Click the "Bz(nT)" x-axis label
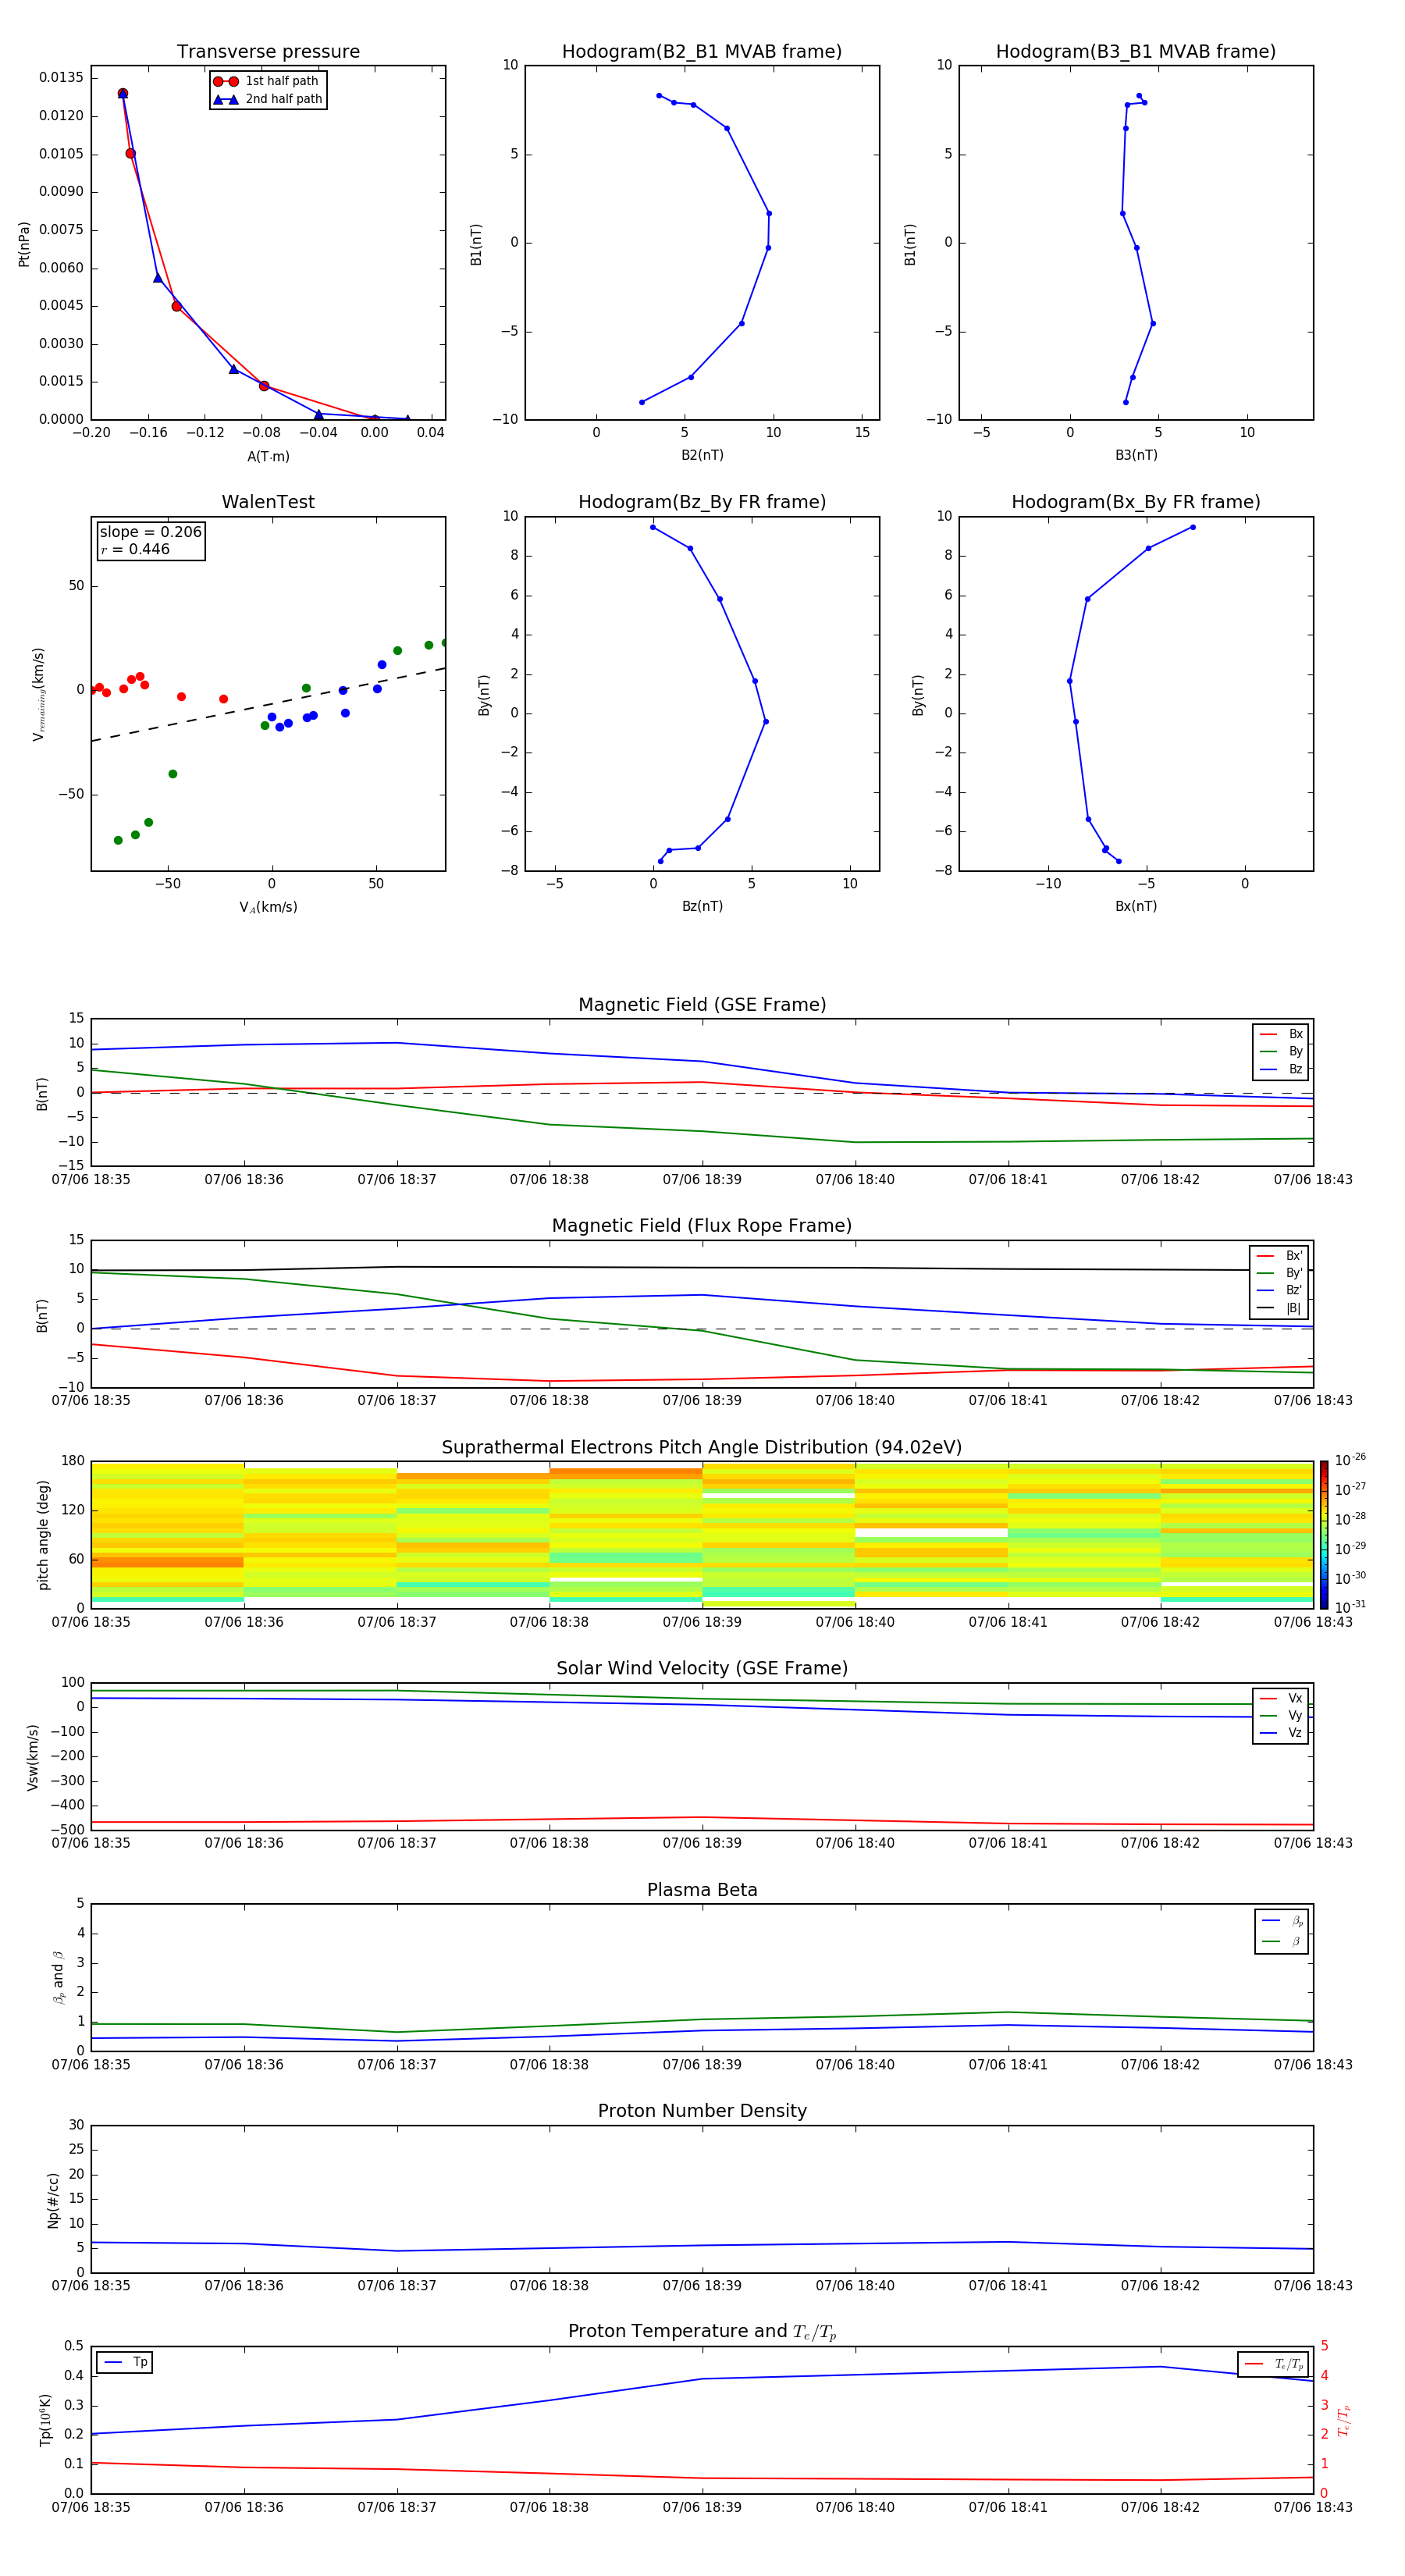 [x=702, y=907]
